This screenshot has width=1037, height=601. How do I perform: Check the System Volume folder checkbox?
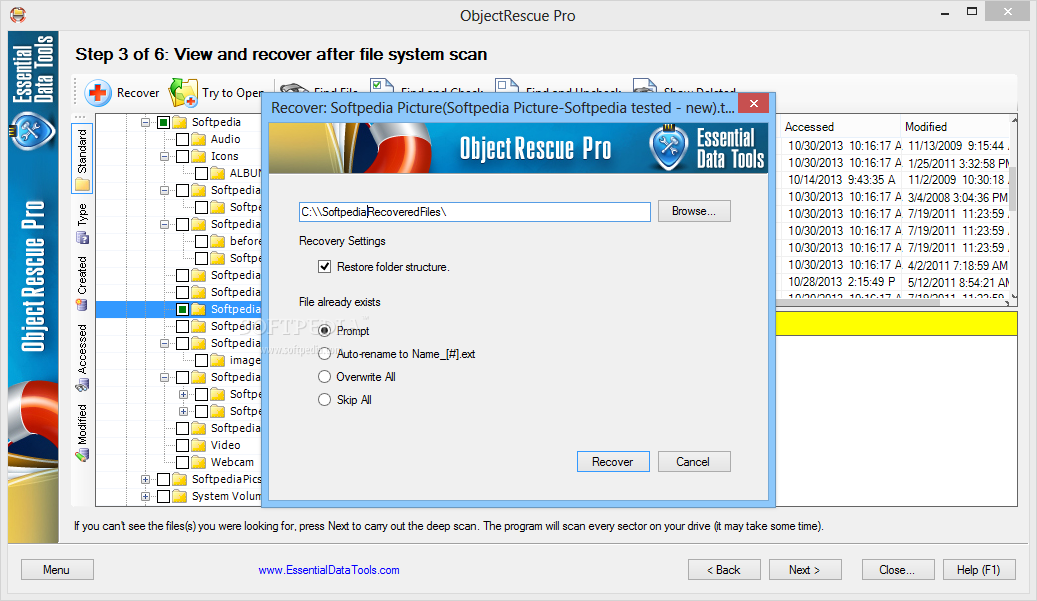pos(164,496)
